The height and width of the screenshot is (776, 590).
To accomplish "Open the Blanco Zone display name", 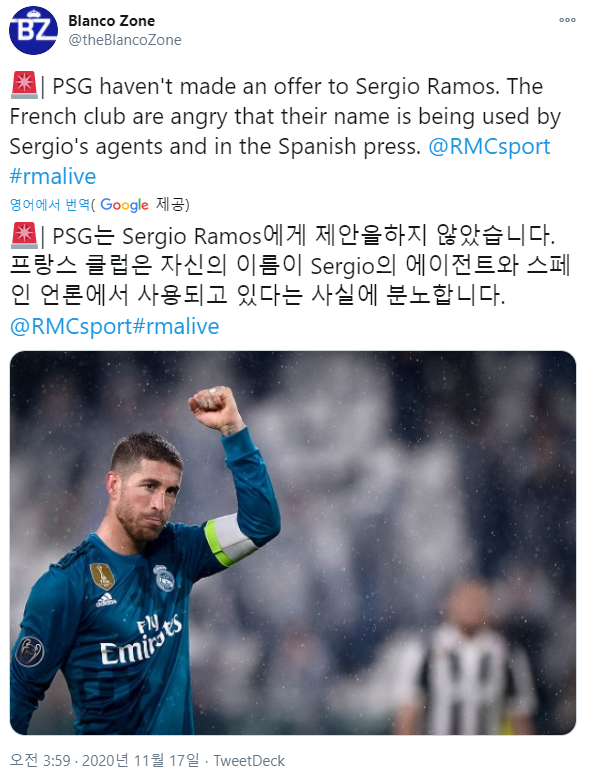I will click(x=111, y=21).
